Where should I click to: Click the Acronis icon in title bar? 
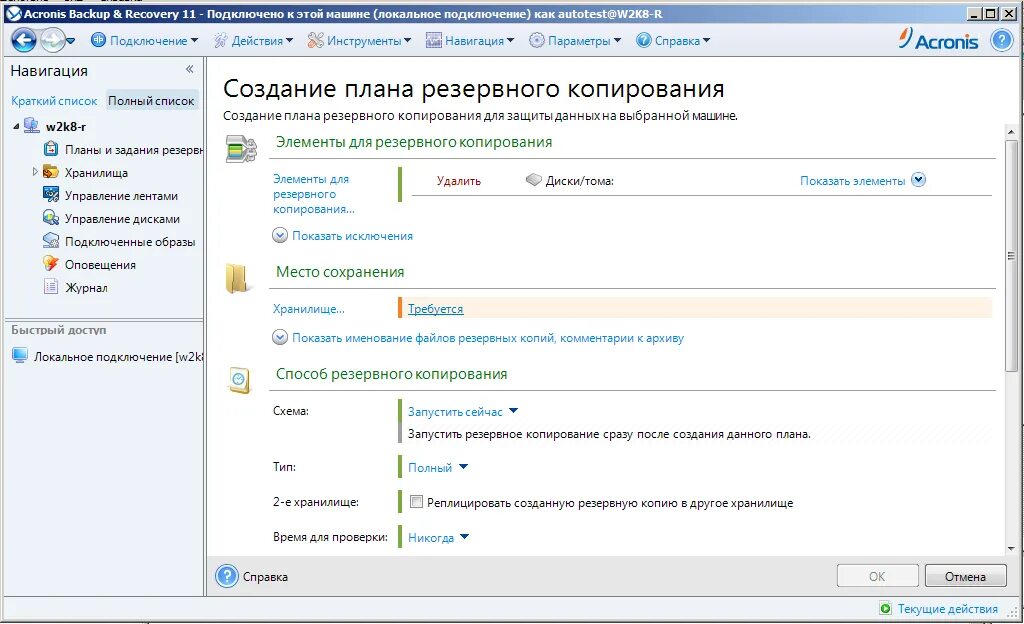pyautogui.click(x=13, y=13)
